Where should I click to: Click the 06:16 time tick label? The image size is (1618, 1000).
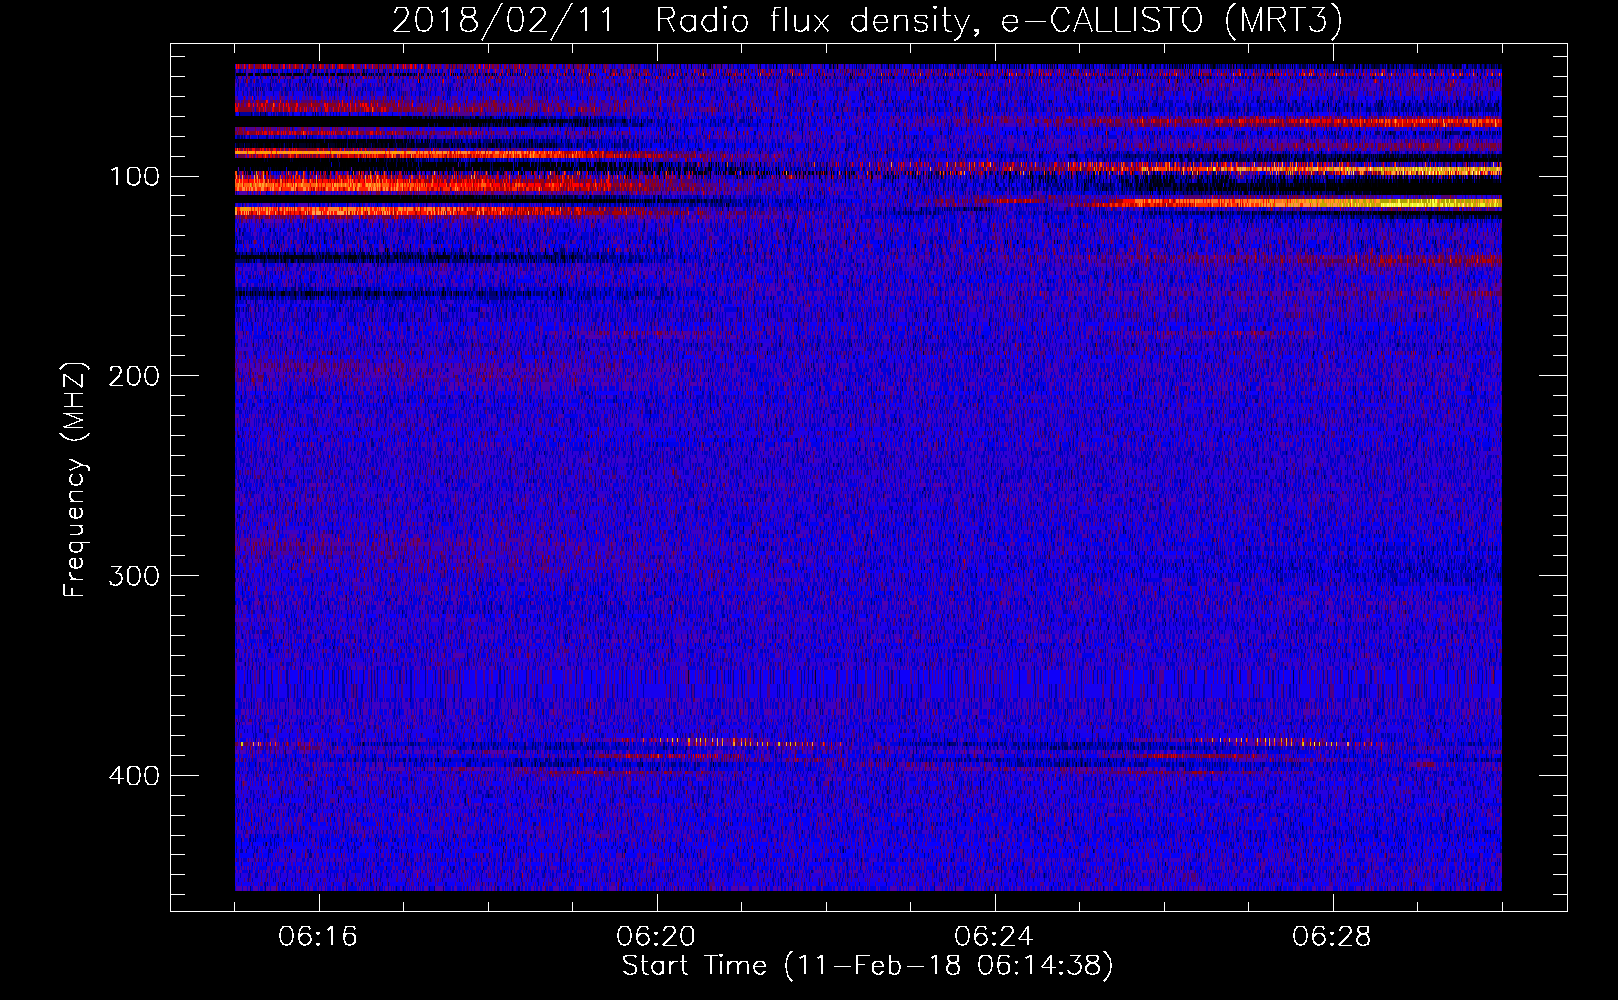318,937
